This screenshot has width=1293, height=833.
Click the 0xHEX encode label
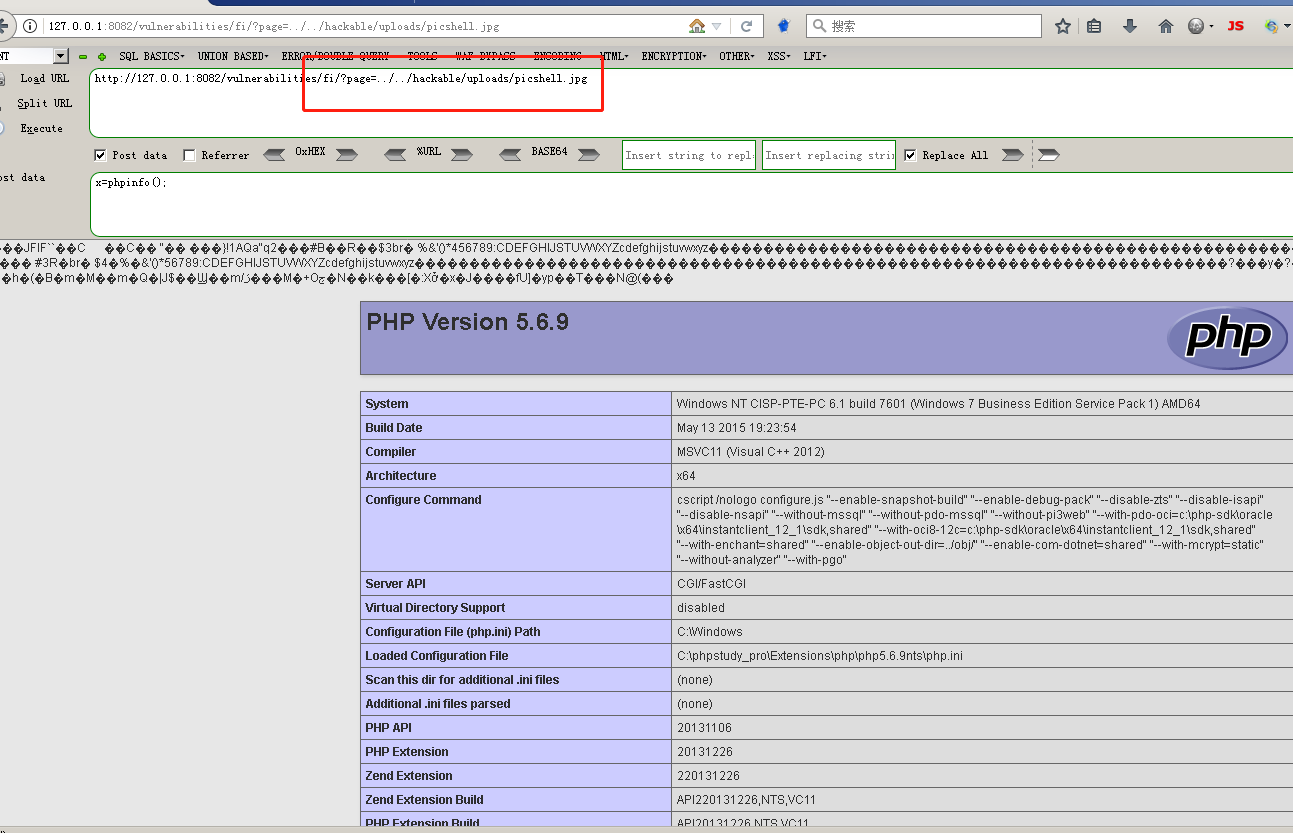tap(310, 152)
